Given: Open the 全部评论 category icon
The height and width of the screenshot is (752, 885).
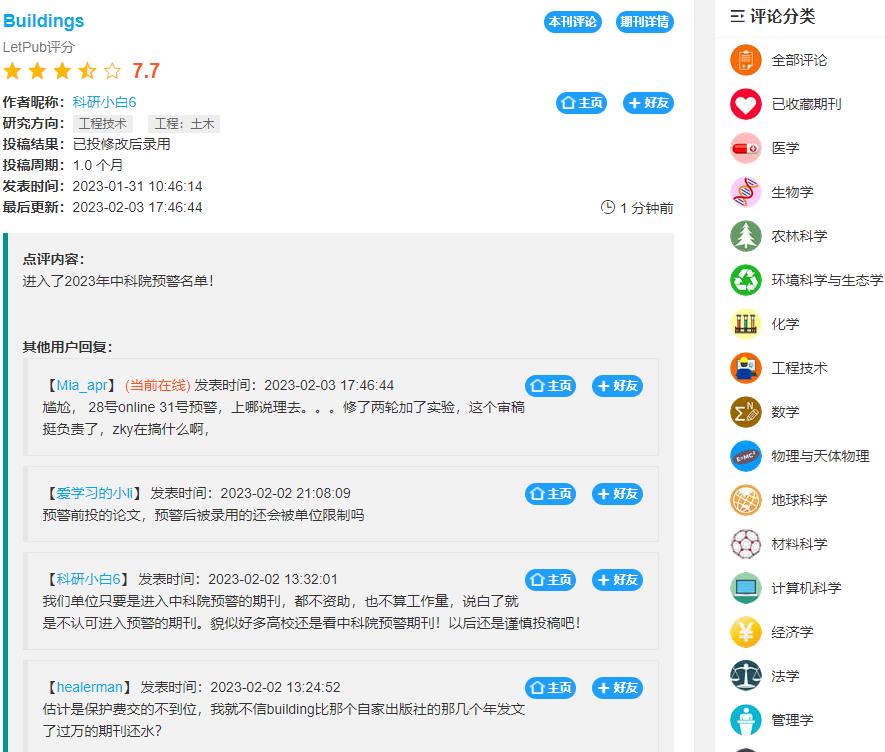Looking at the screenshot, I should (x=746, y=60).
